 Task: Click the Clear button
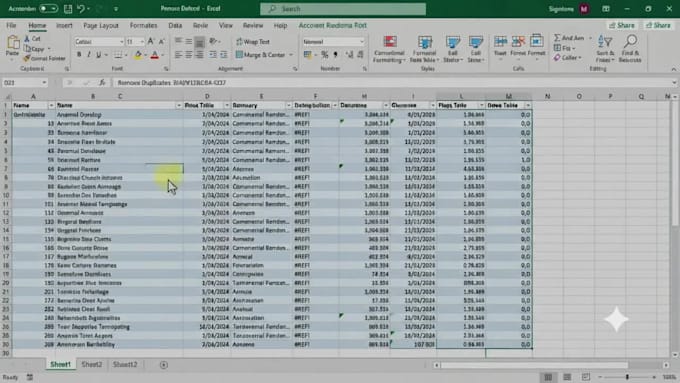[566, 58]
